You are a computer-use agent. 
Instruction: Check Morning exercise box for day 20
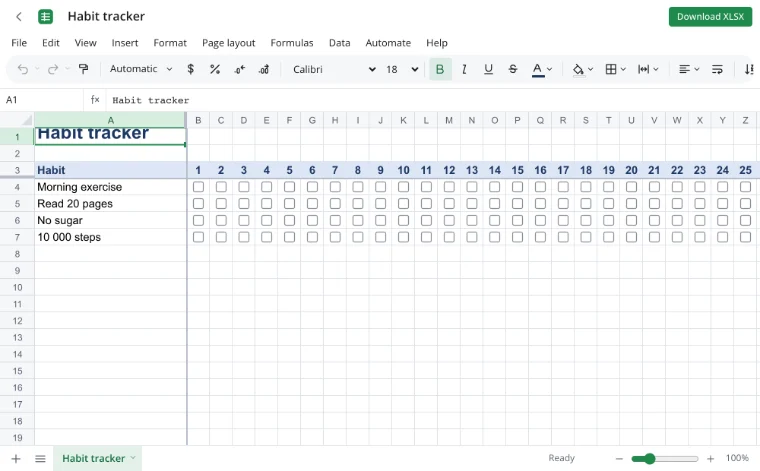pyautogui.click(x=631, y=187)
